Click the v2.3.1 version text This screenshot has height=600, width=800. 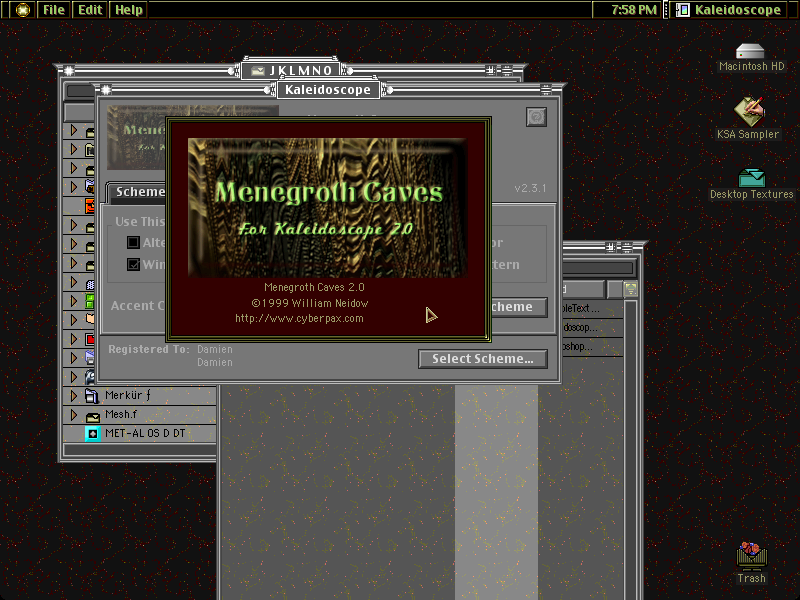[x=530, y=188]
